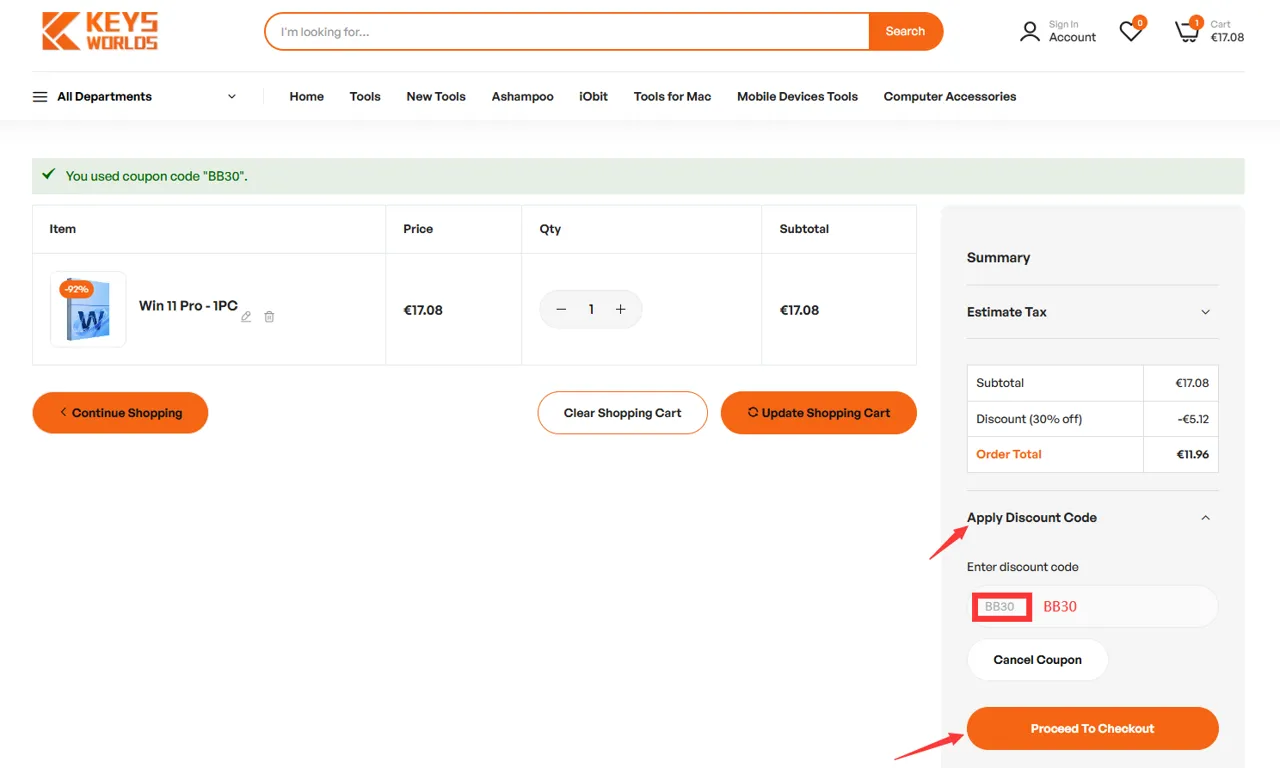Click the Item column header
The height and width of the screenshot is (768, 1280).
[62, 229]
